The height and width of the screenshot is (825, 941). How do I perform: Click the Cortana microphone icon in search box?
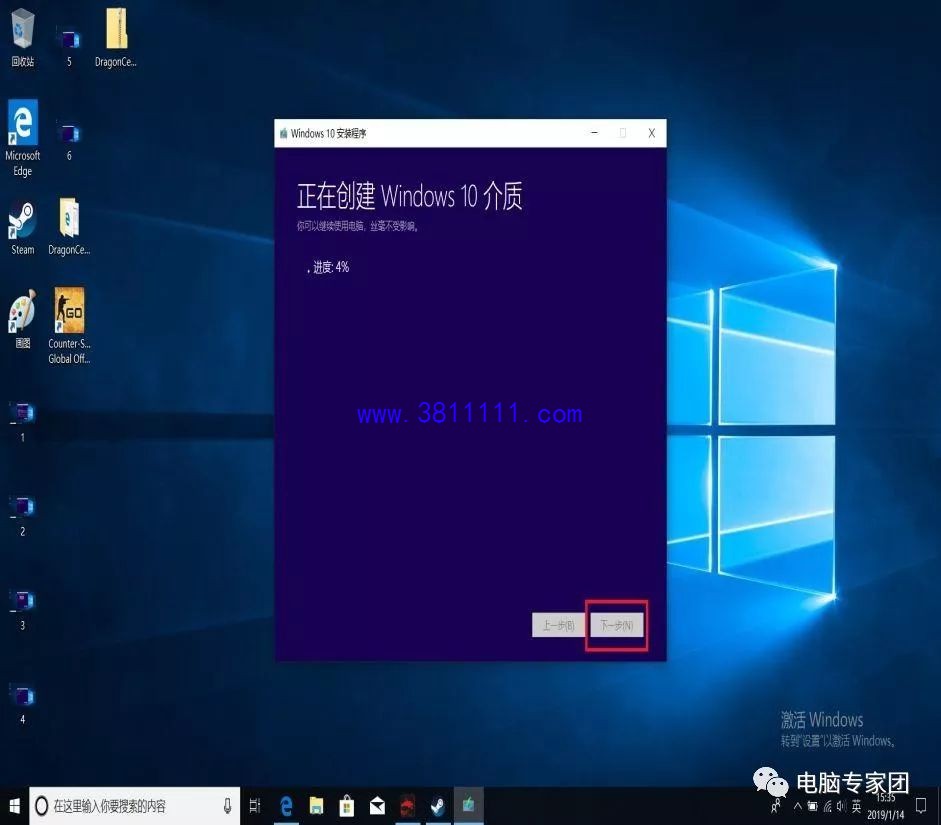(x=227, y=806)
